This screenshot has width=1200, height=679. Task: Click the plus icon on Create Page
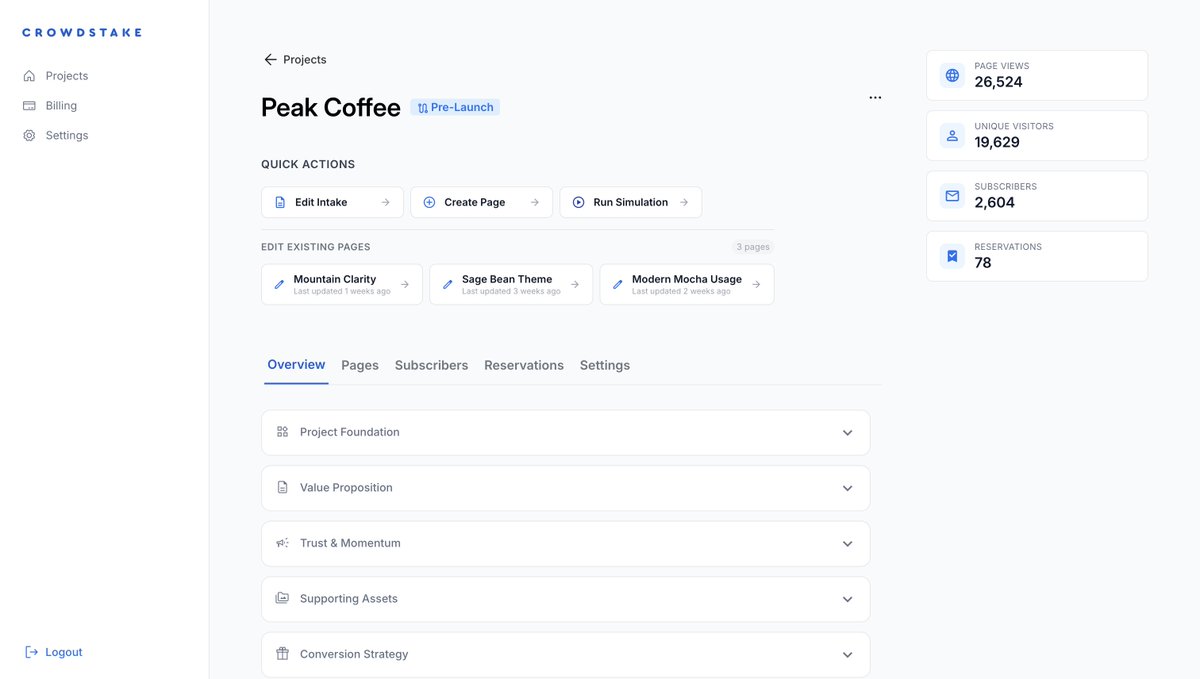429,202
